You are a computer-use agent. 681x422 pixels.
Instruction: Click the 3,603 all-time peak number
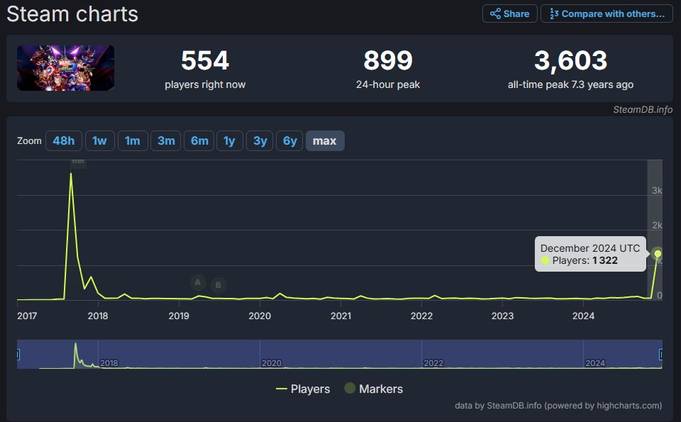point(571,60)
